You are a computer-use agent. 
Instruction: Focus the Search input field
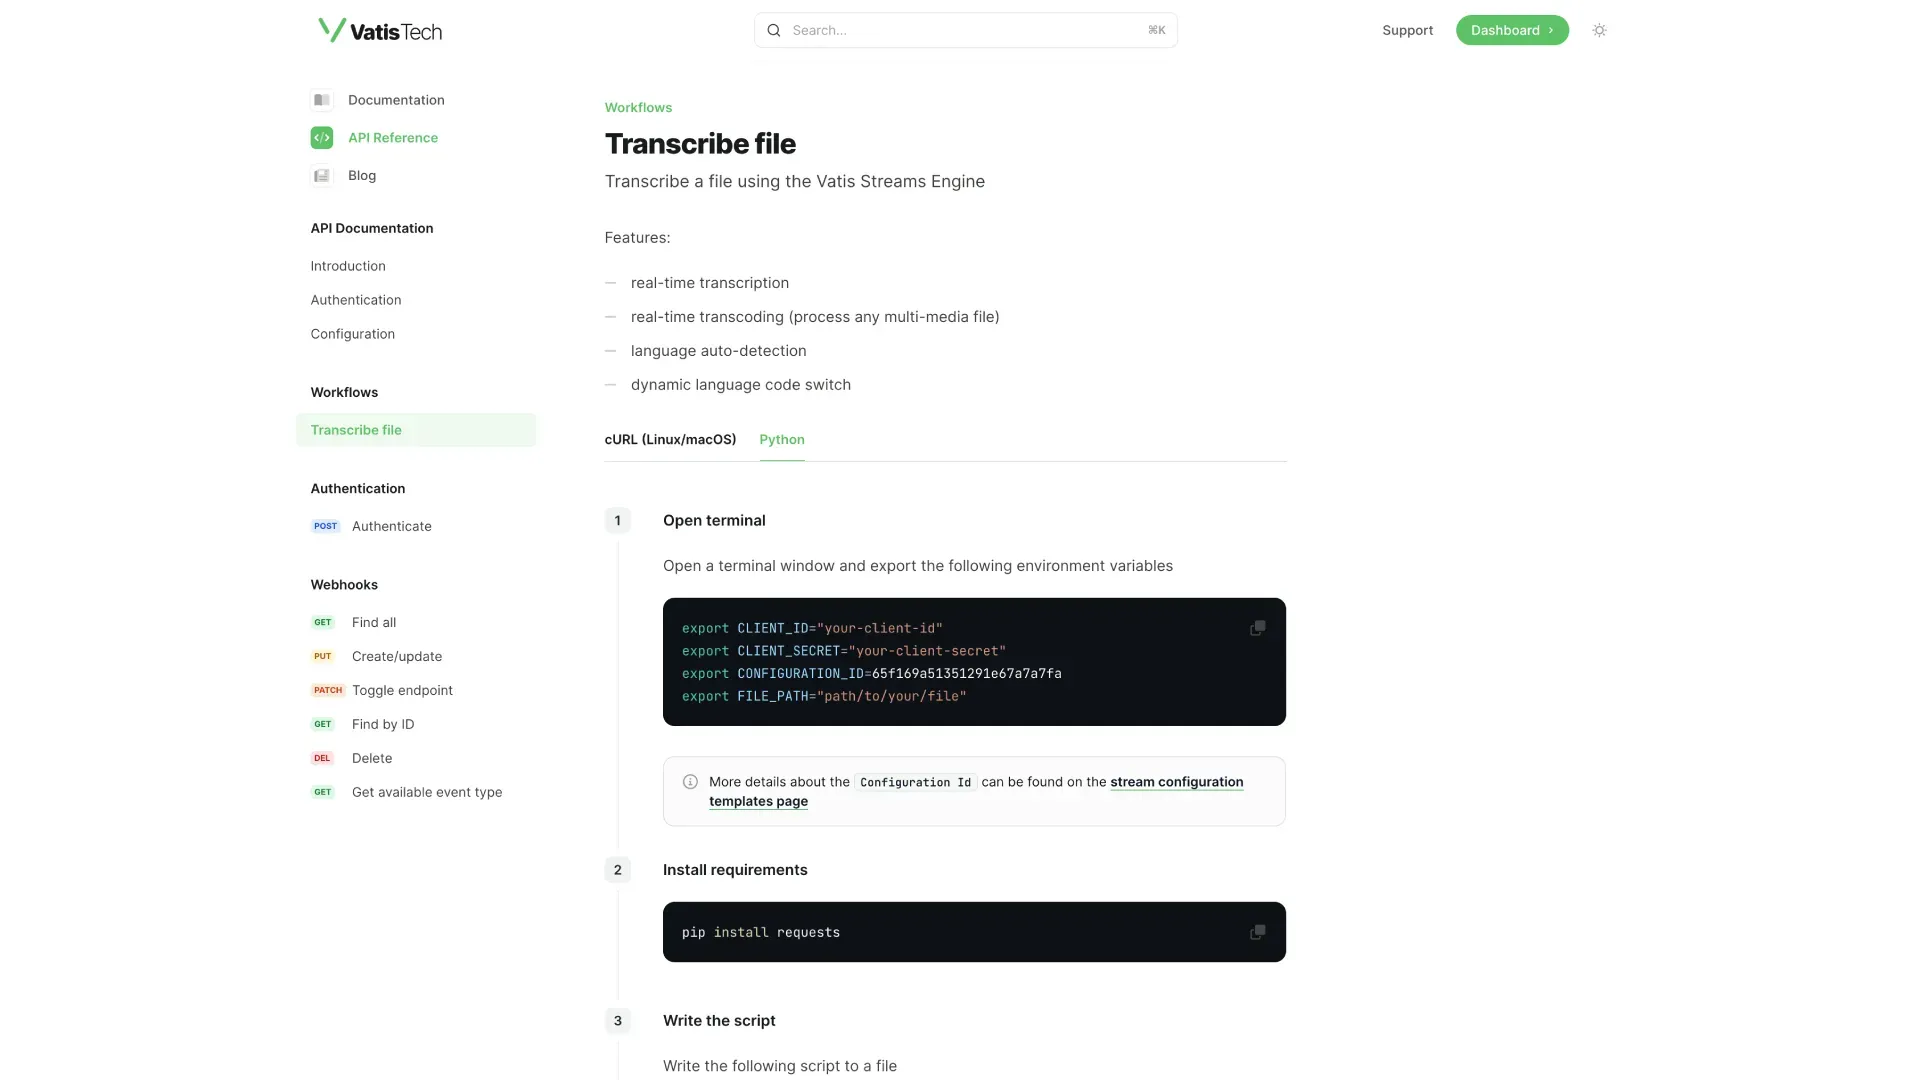tap(965, 31)
